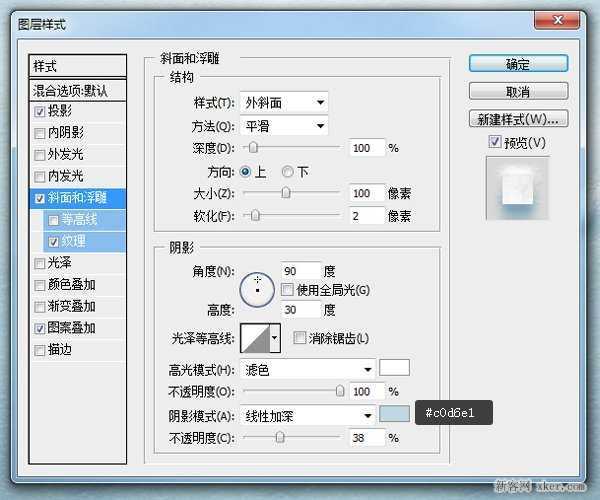Enable the 消除锯齿 checkbox

pyautogui.click(x=300, y=339)
